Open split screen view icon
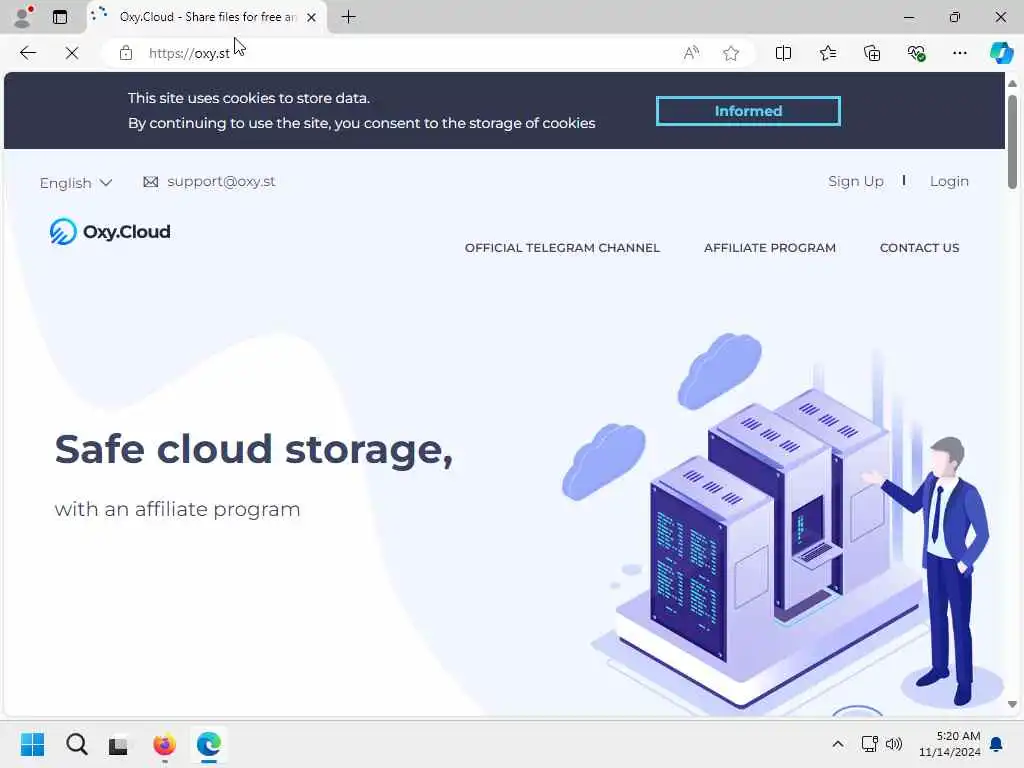The width and height of the screenshot is (1024, 768). 784,53
